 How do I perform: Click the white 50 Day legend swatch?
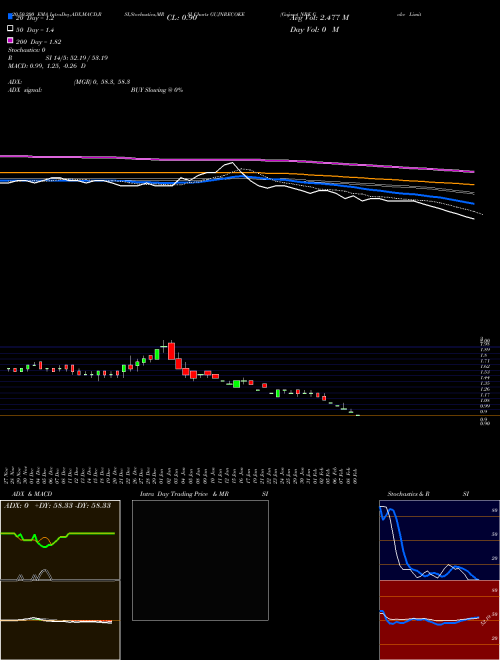click(x=10, y=29)
